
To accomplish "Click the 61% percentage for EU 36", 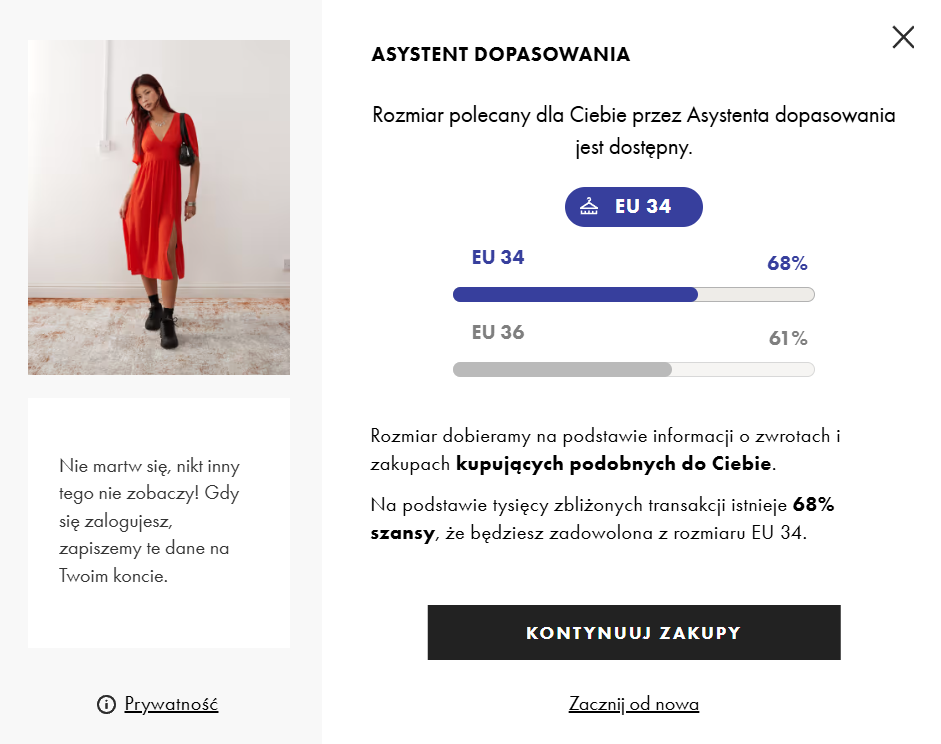I will pyautogui.click(x=788, y=338).
